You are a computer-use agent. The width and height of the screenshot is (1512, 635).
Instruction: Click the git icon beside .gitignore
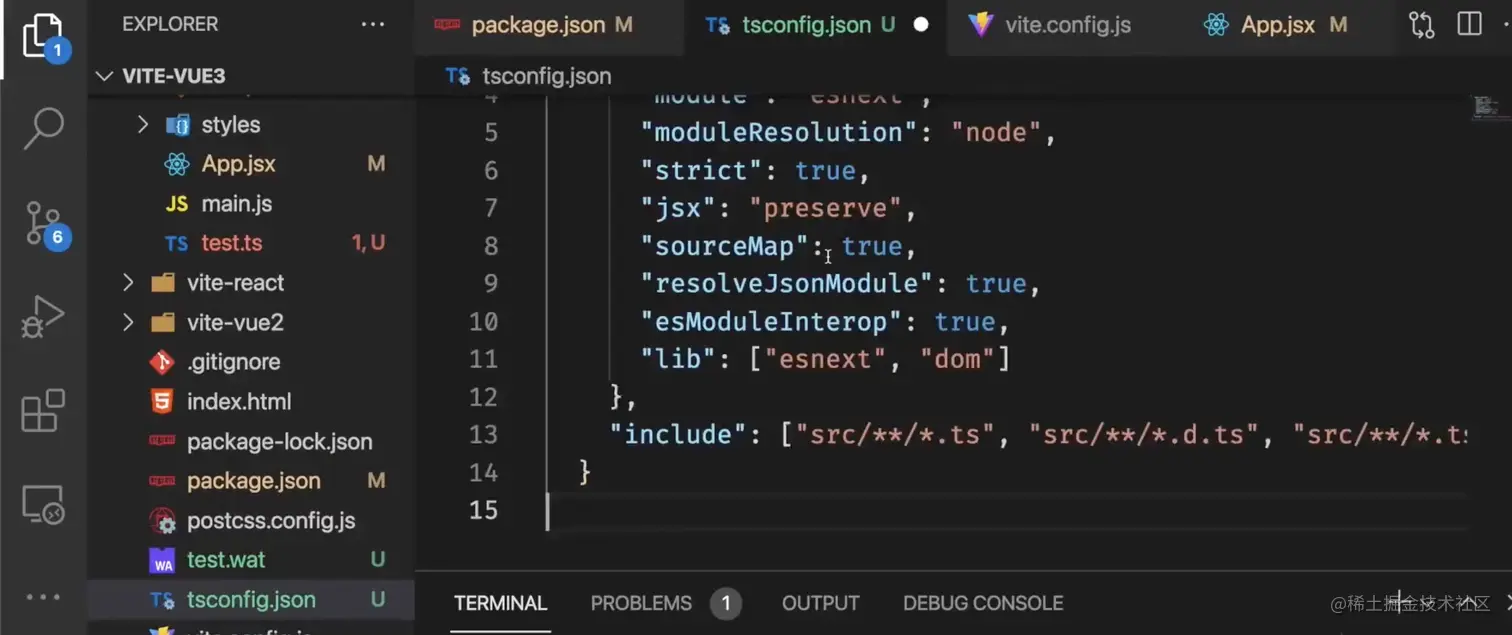coord(162,362)
